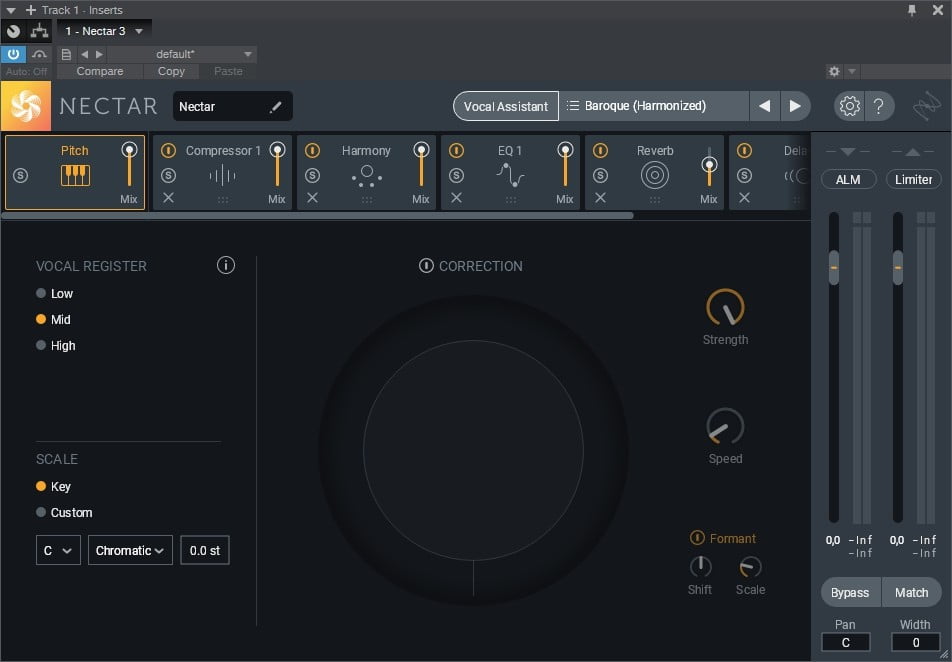
Task: Click the Match button
Action: 911,593
